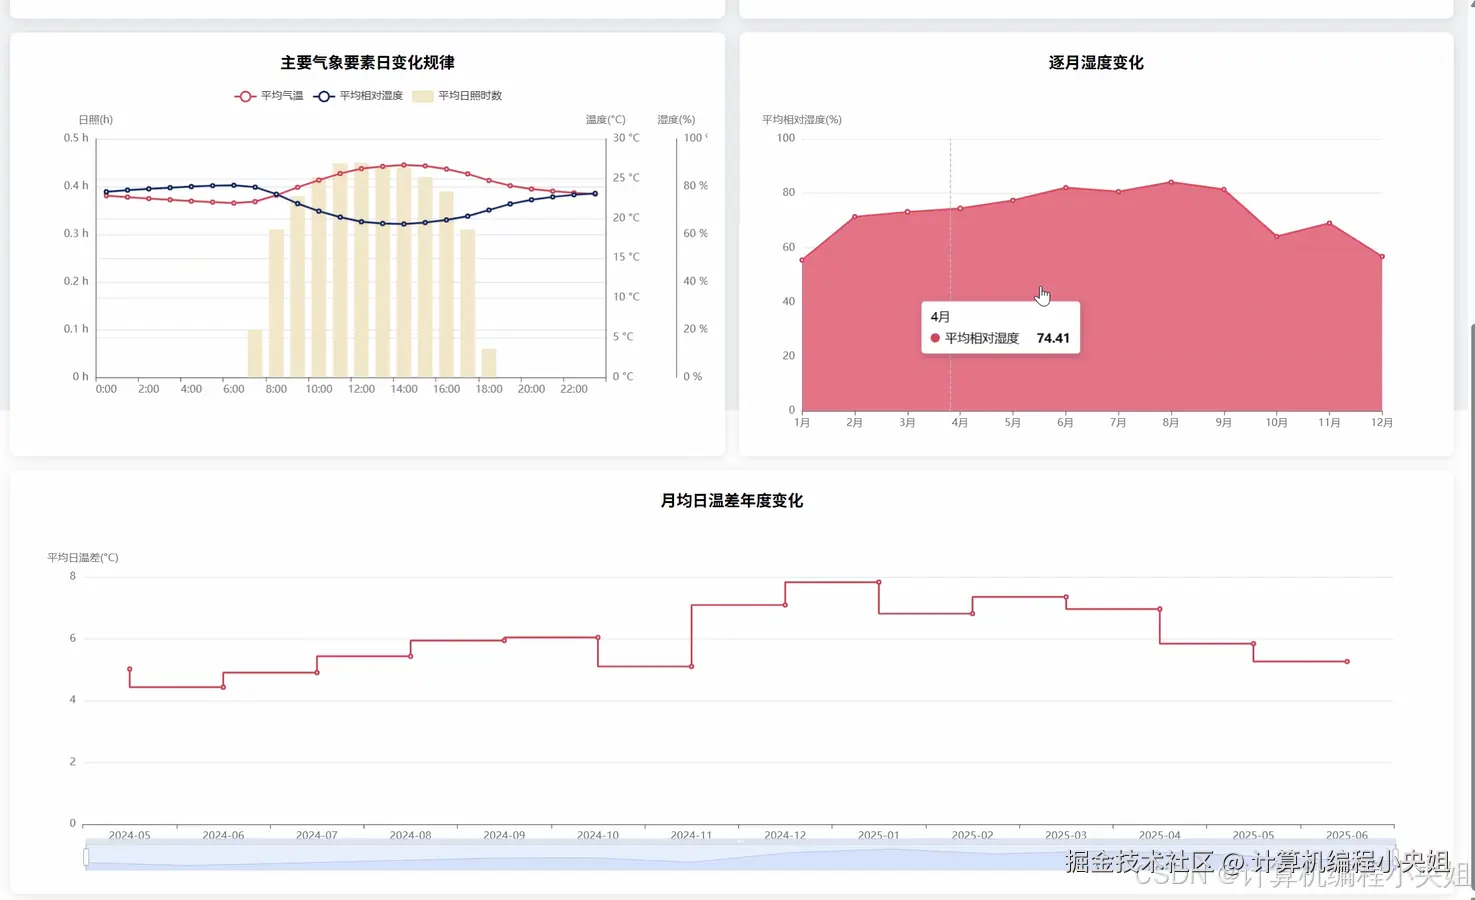Click the 平均相对湿度 dark blue legend marker icon
The height and width of the screenshot is (900, 1475).
pyautogui.click(x=324, y=96)
